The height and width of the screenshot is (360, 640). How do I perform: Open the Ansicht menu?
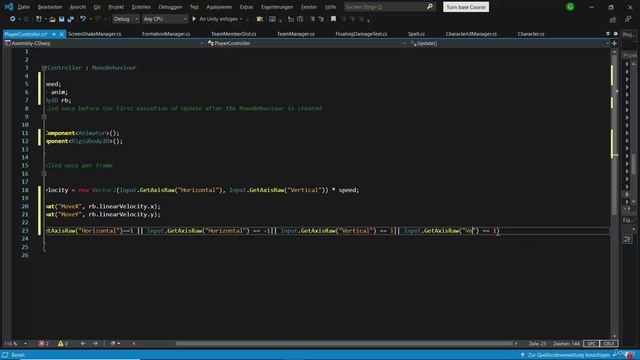pos(78,7)
